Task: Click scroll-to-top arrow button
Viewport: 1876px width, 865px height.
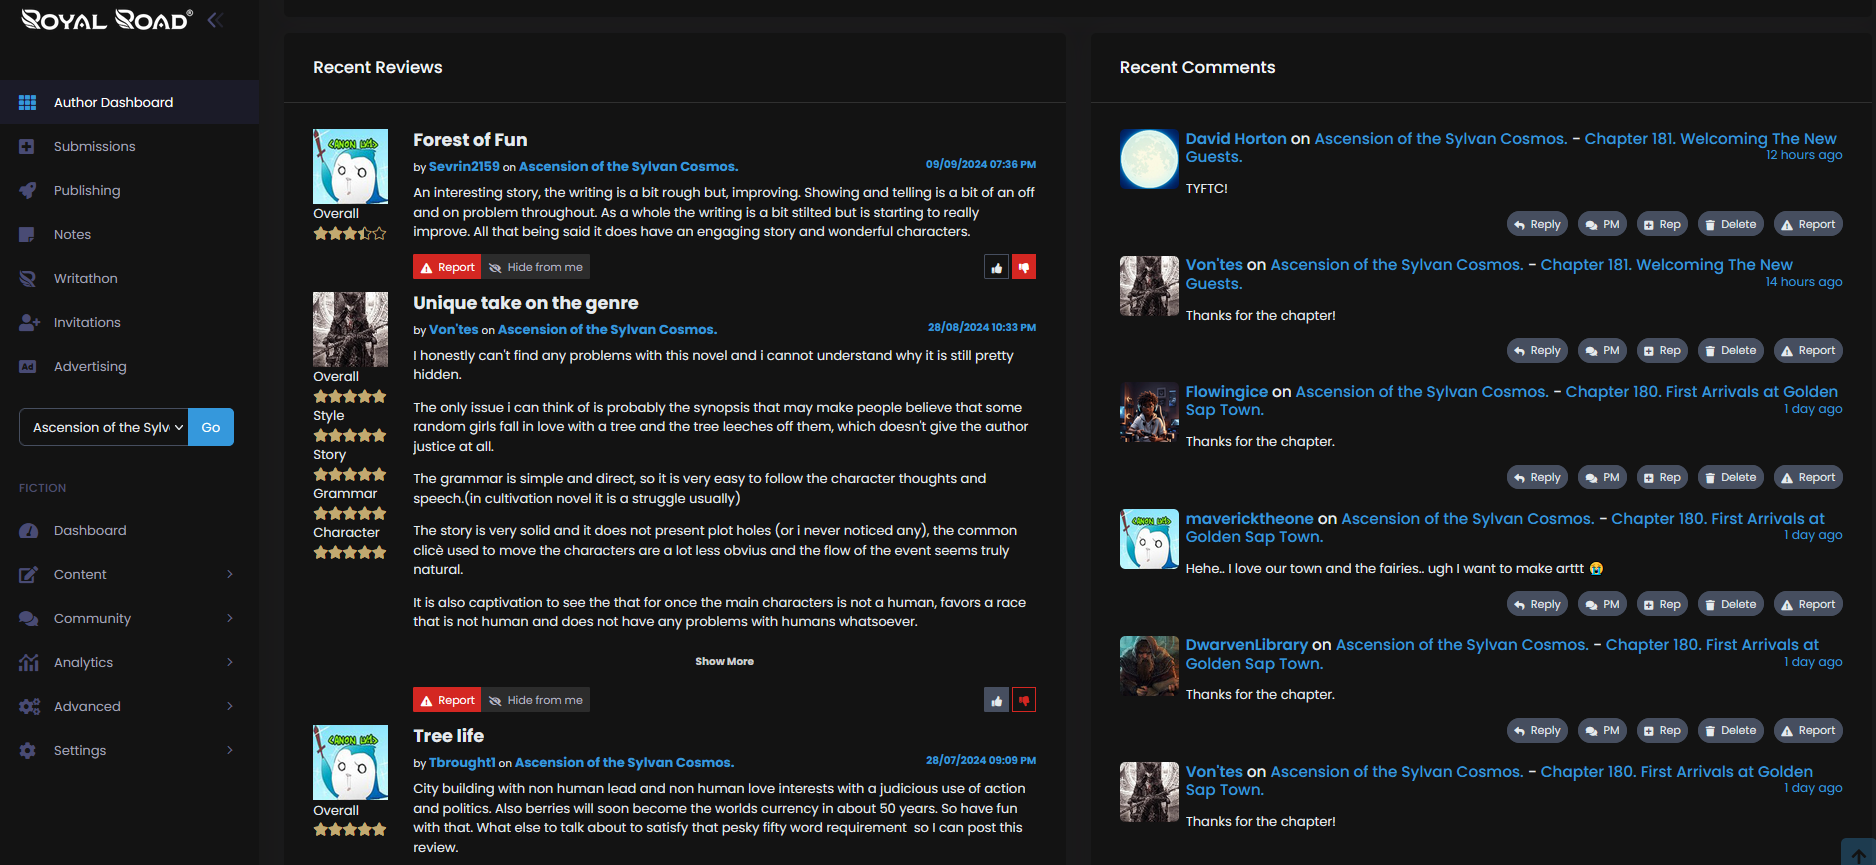Action: pyautogui.click(x=1858, y=853)
